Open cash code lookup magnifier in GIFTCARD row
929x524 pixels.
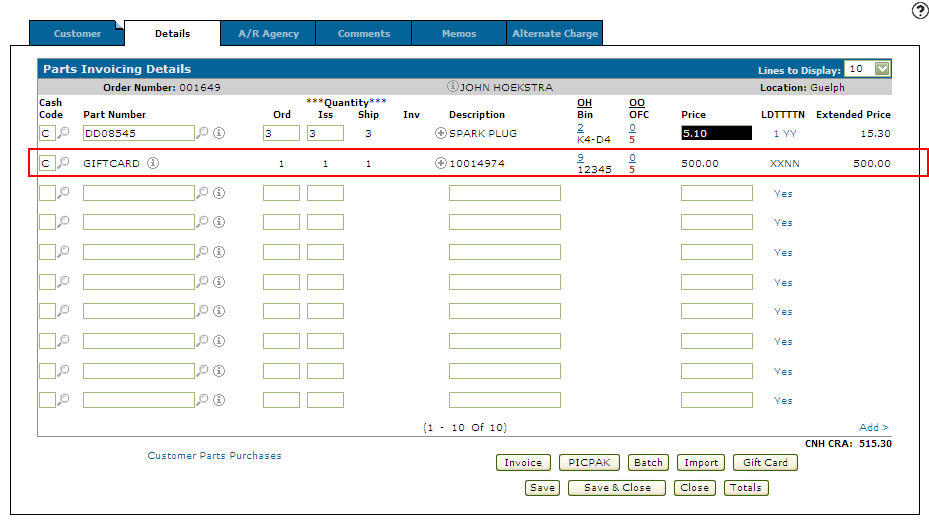point(63,162)
